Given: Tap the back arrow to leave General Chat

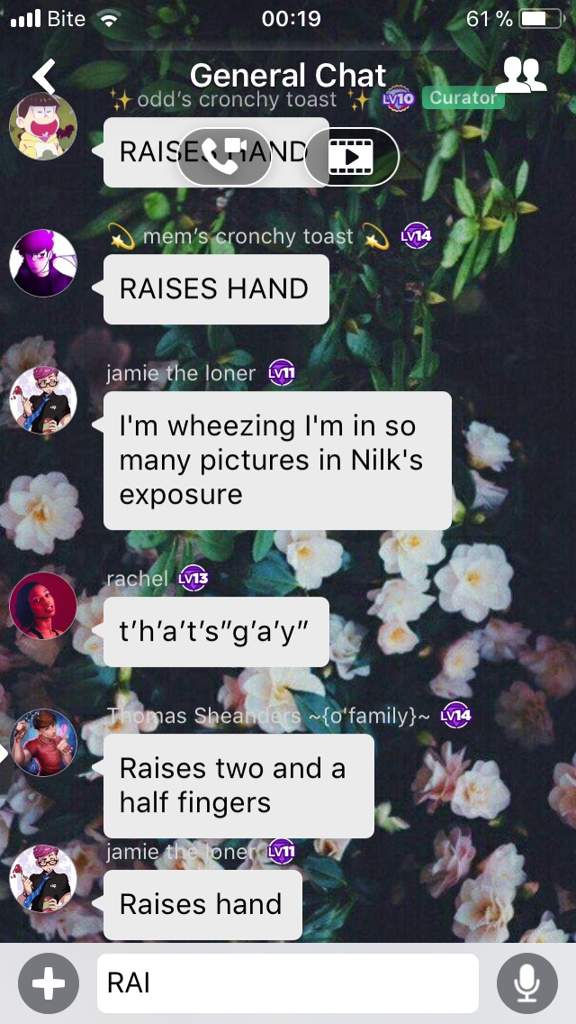Looking at the screenshot, I should point(44,76).
